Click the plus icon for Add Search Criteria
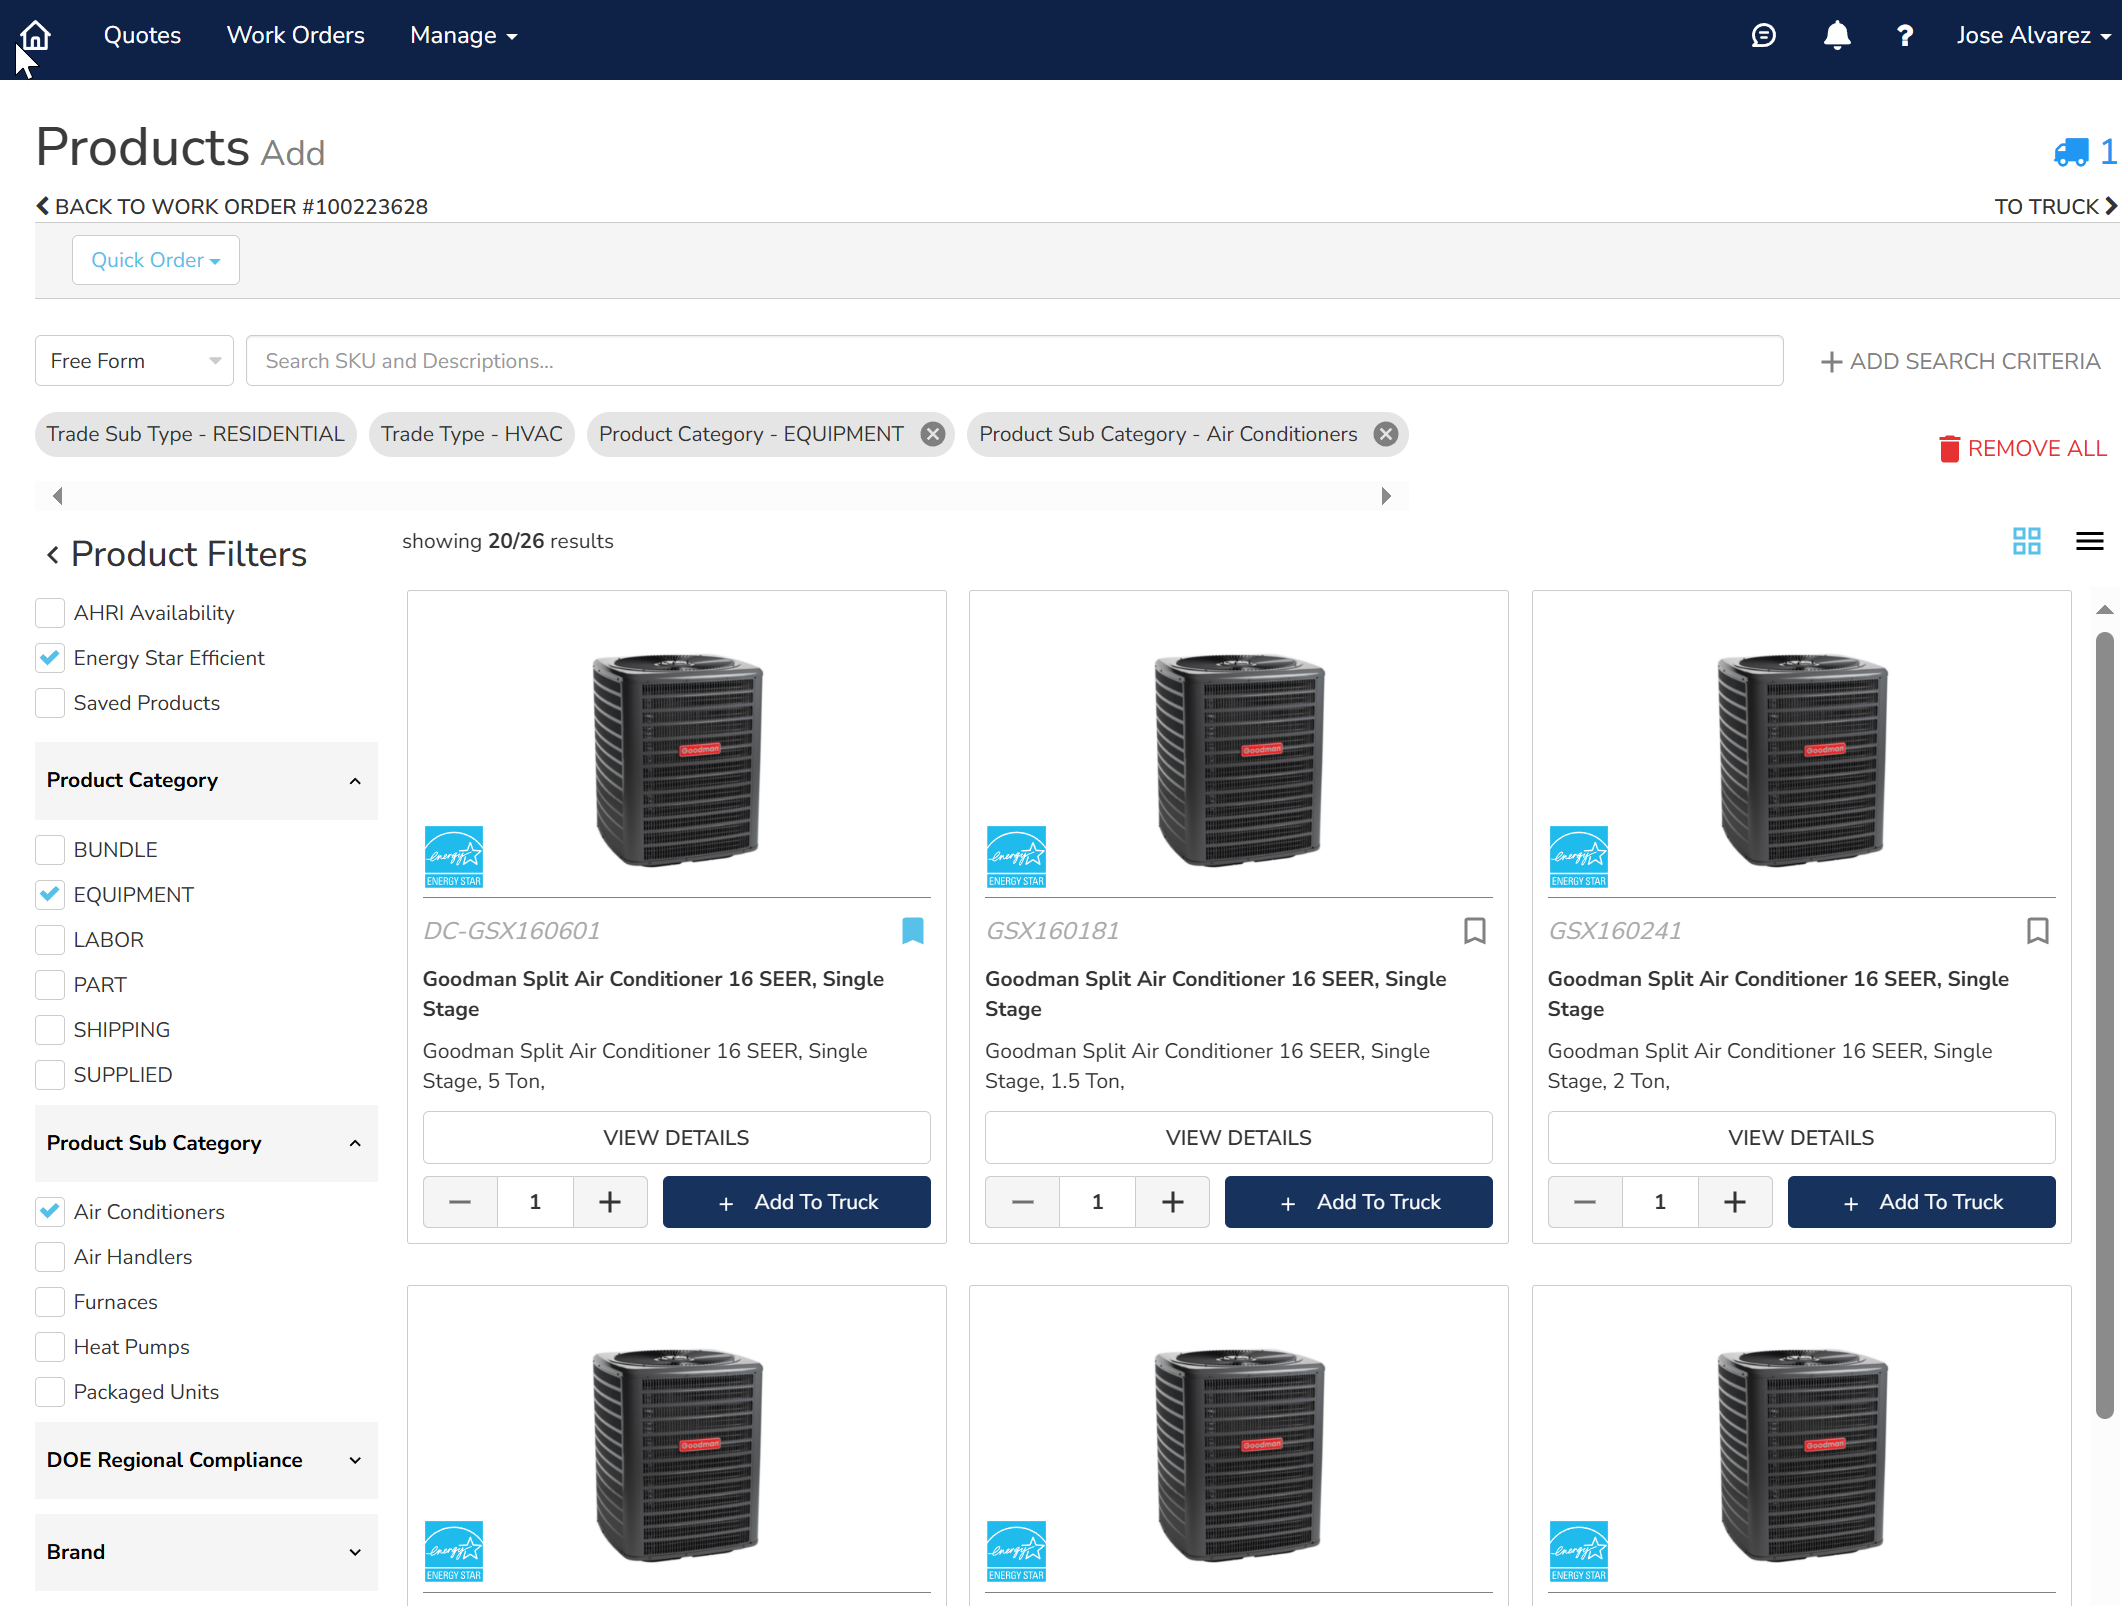Viewport: 2122px width, 1606px height. pyautogui.click(x=1831, y=362)
